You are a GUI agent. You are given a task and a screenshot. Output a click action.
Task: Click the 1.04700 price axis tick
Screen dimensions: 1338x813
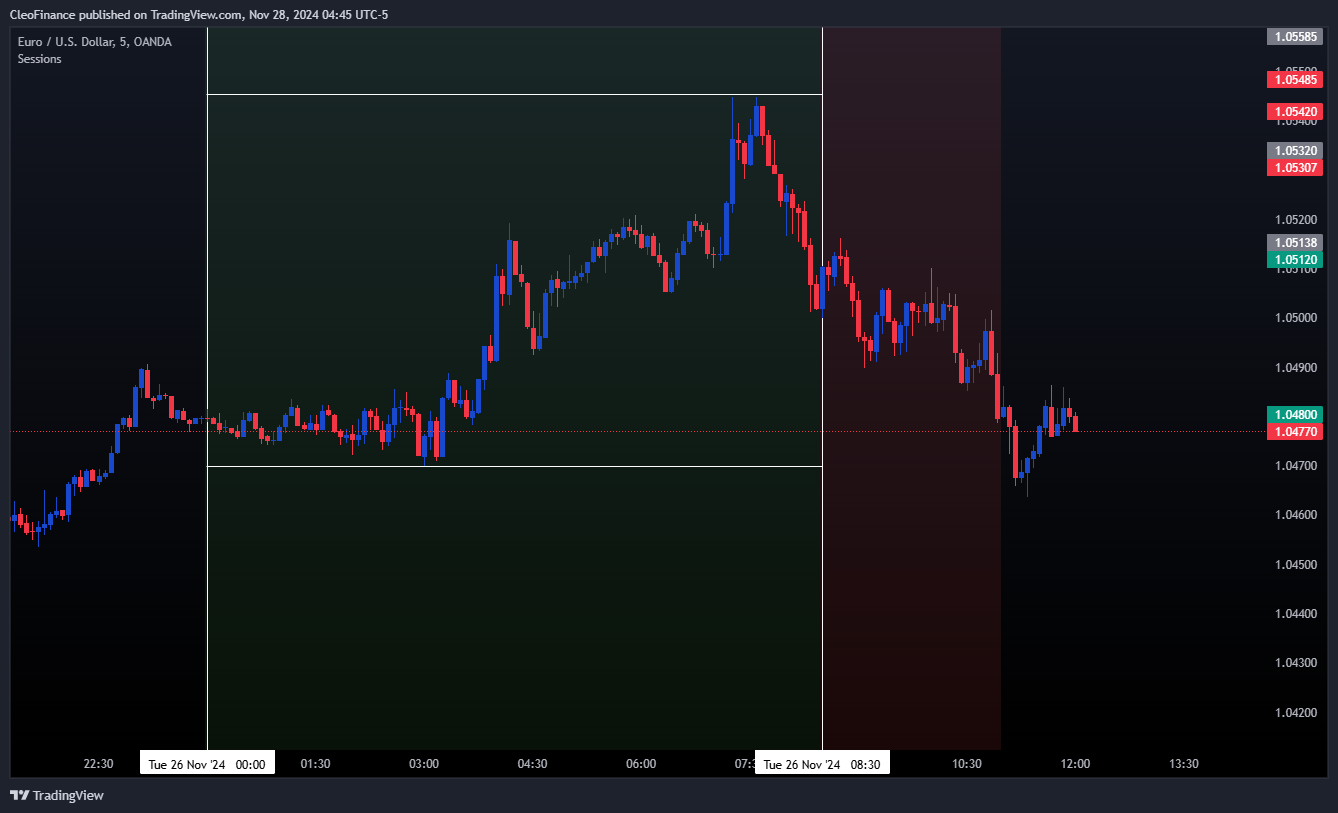point(1295,466)
